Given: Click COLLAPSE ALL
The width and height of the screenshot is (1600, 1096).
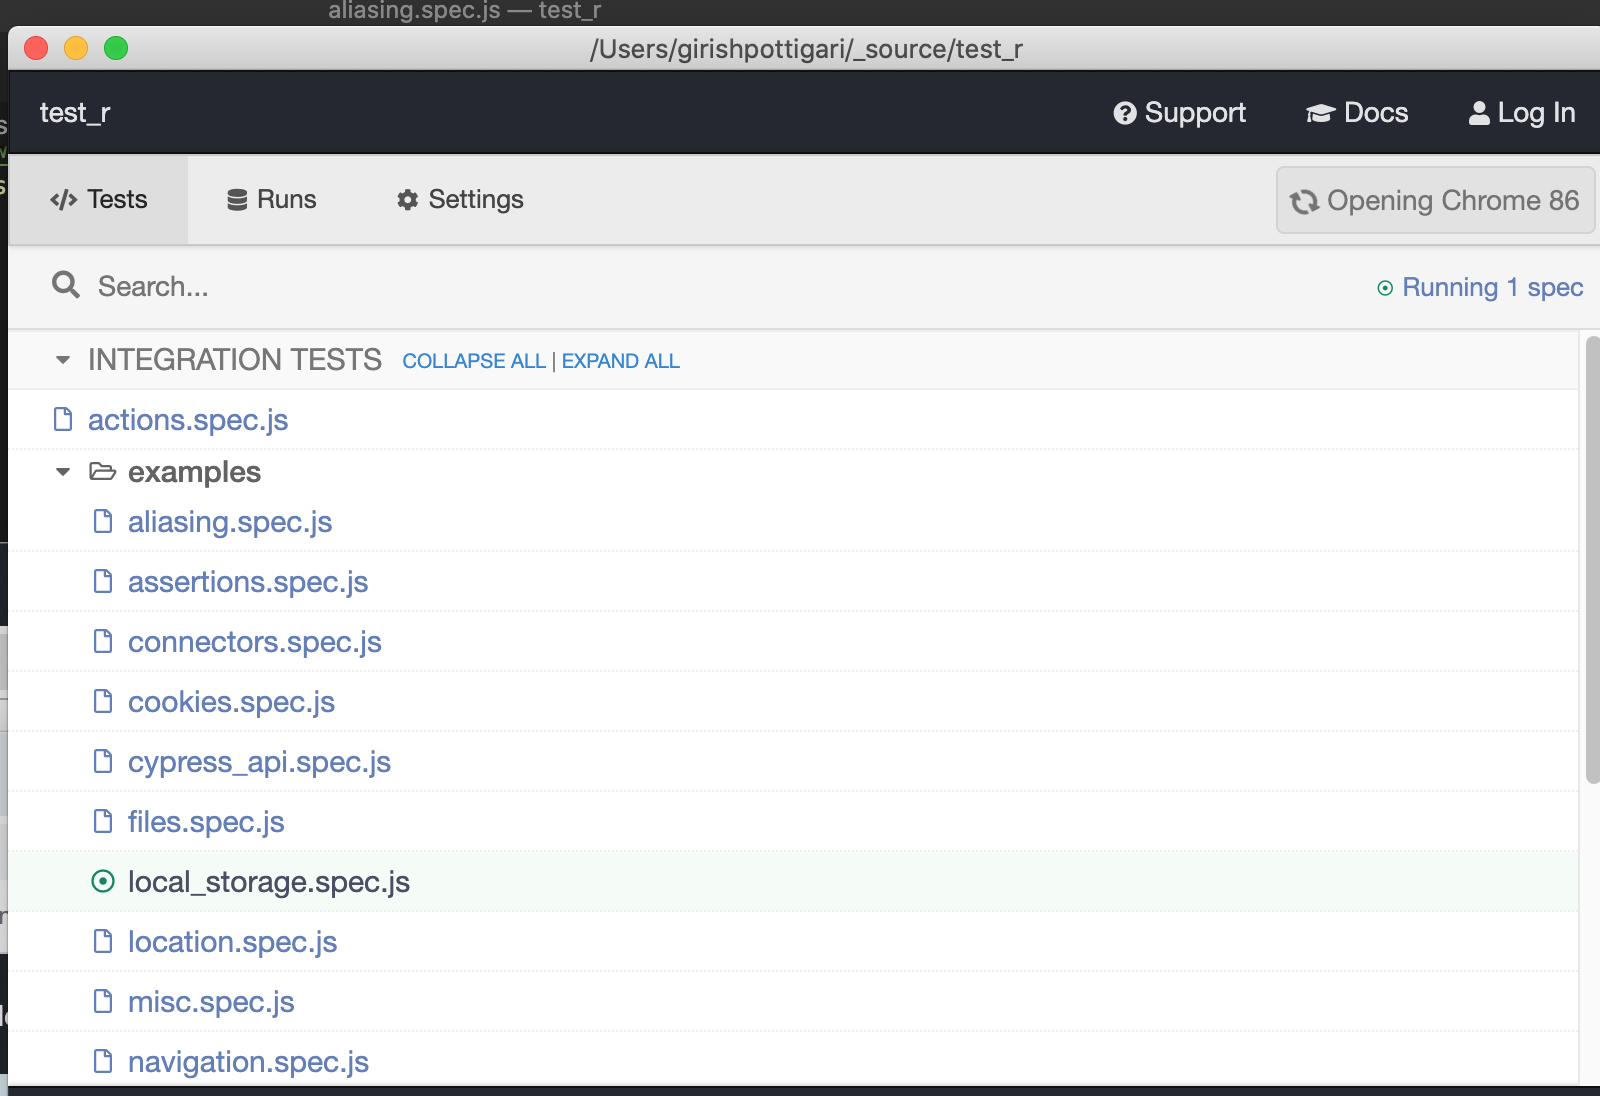Looking at the screenshot, I should pos(474,361).
